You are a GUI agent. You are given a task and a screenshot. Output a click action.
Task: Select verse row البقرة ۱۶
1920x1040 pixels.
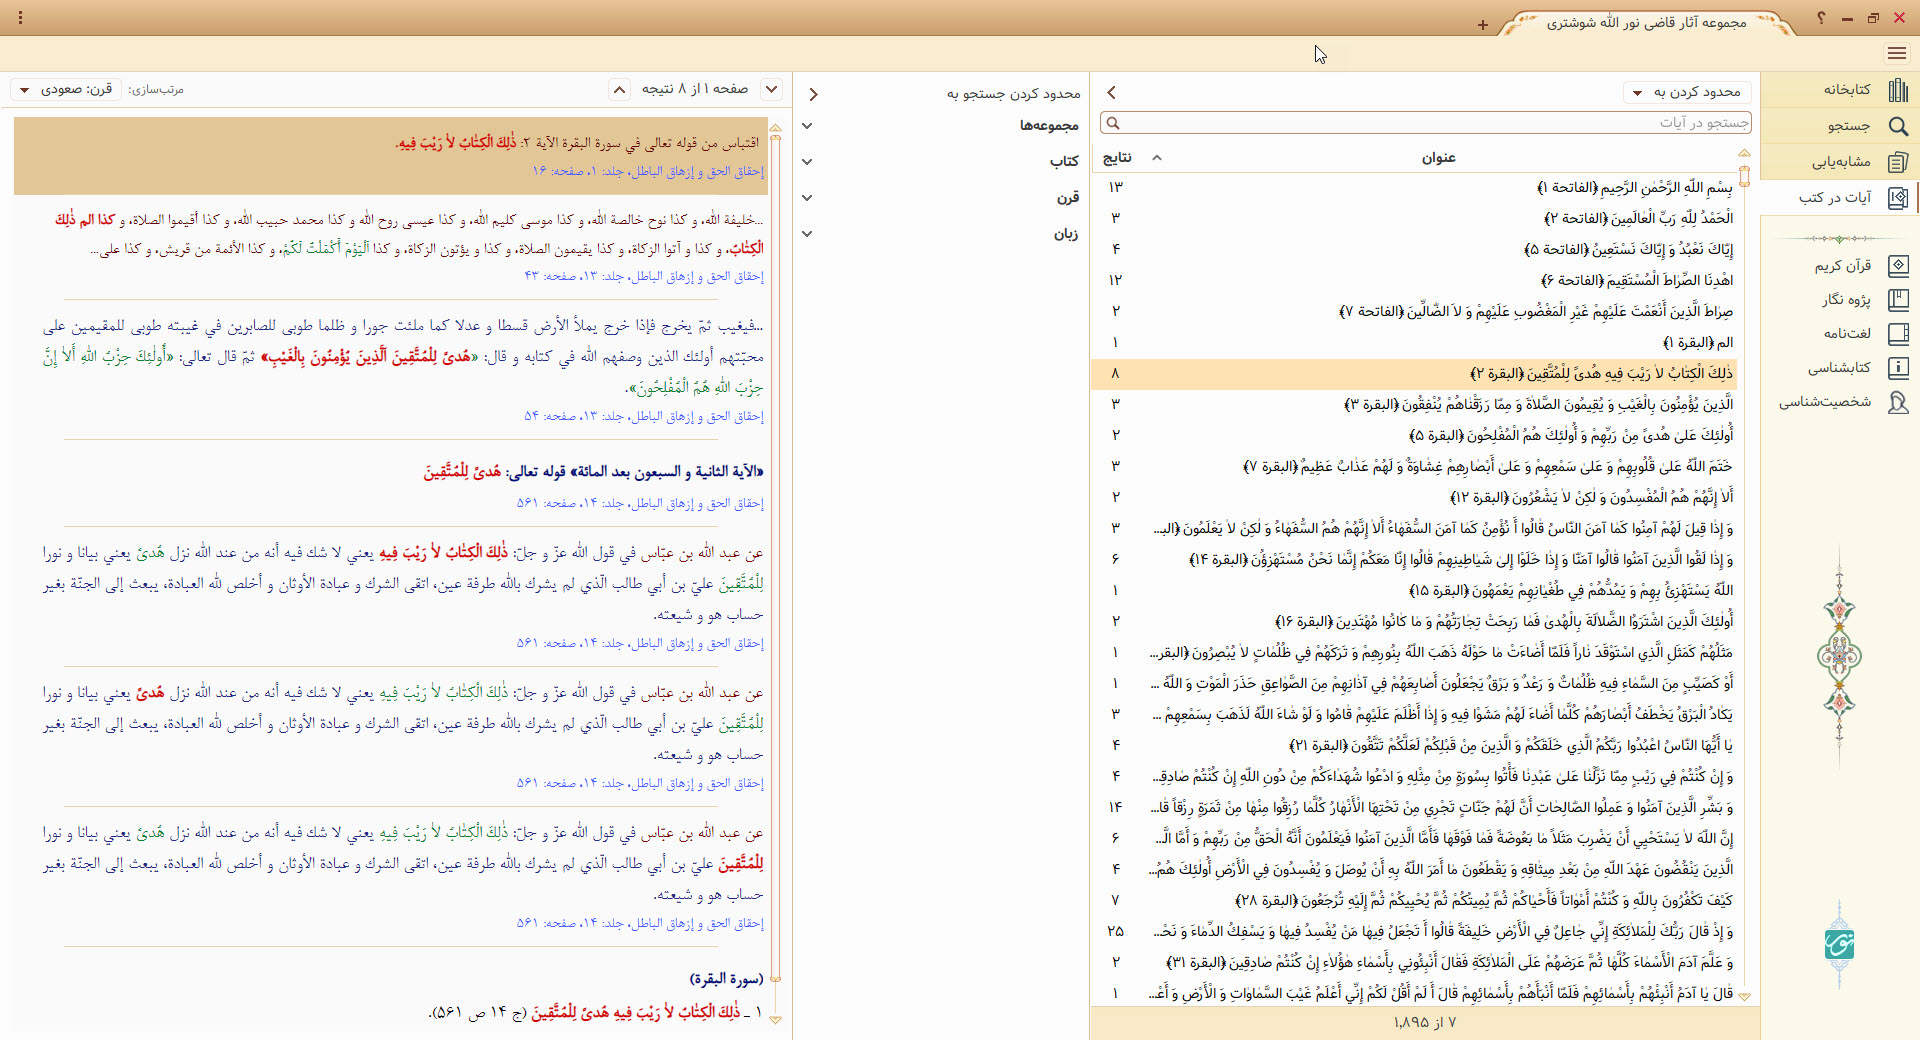pos(1413,621)
